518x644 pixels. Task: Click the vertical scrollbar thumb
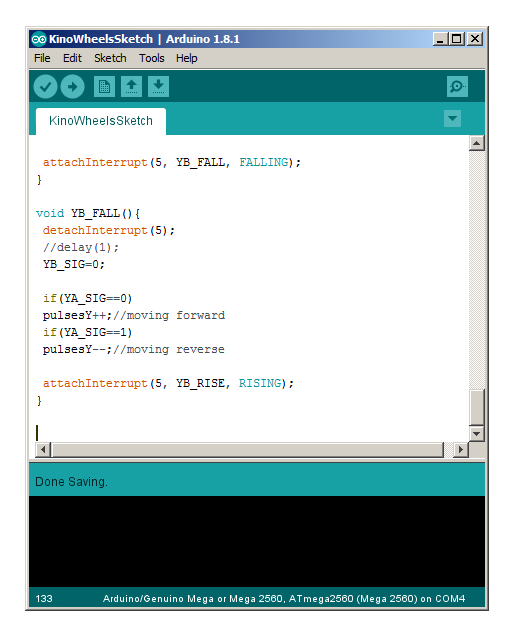477,407
